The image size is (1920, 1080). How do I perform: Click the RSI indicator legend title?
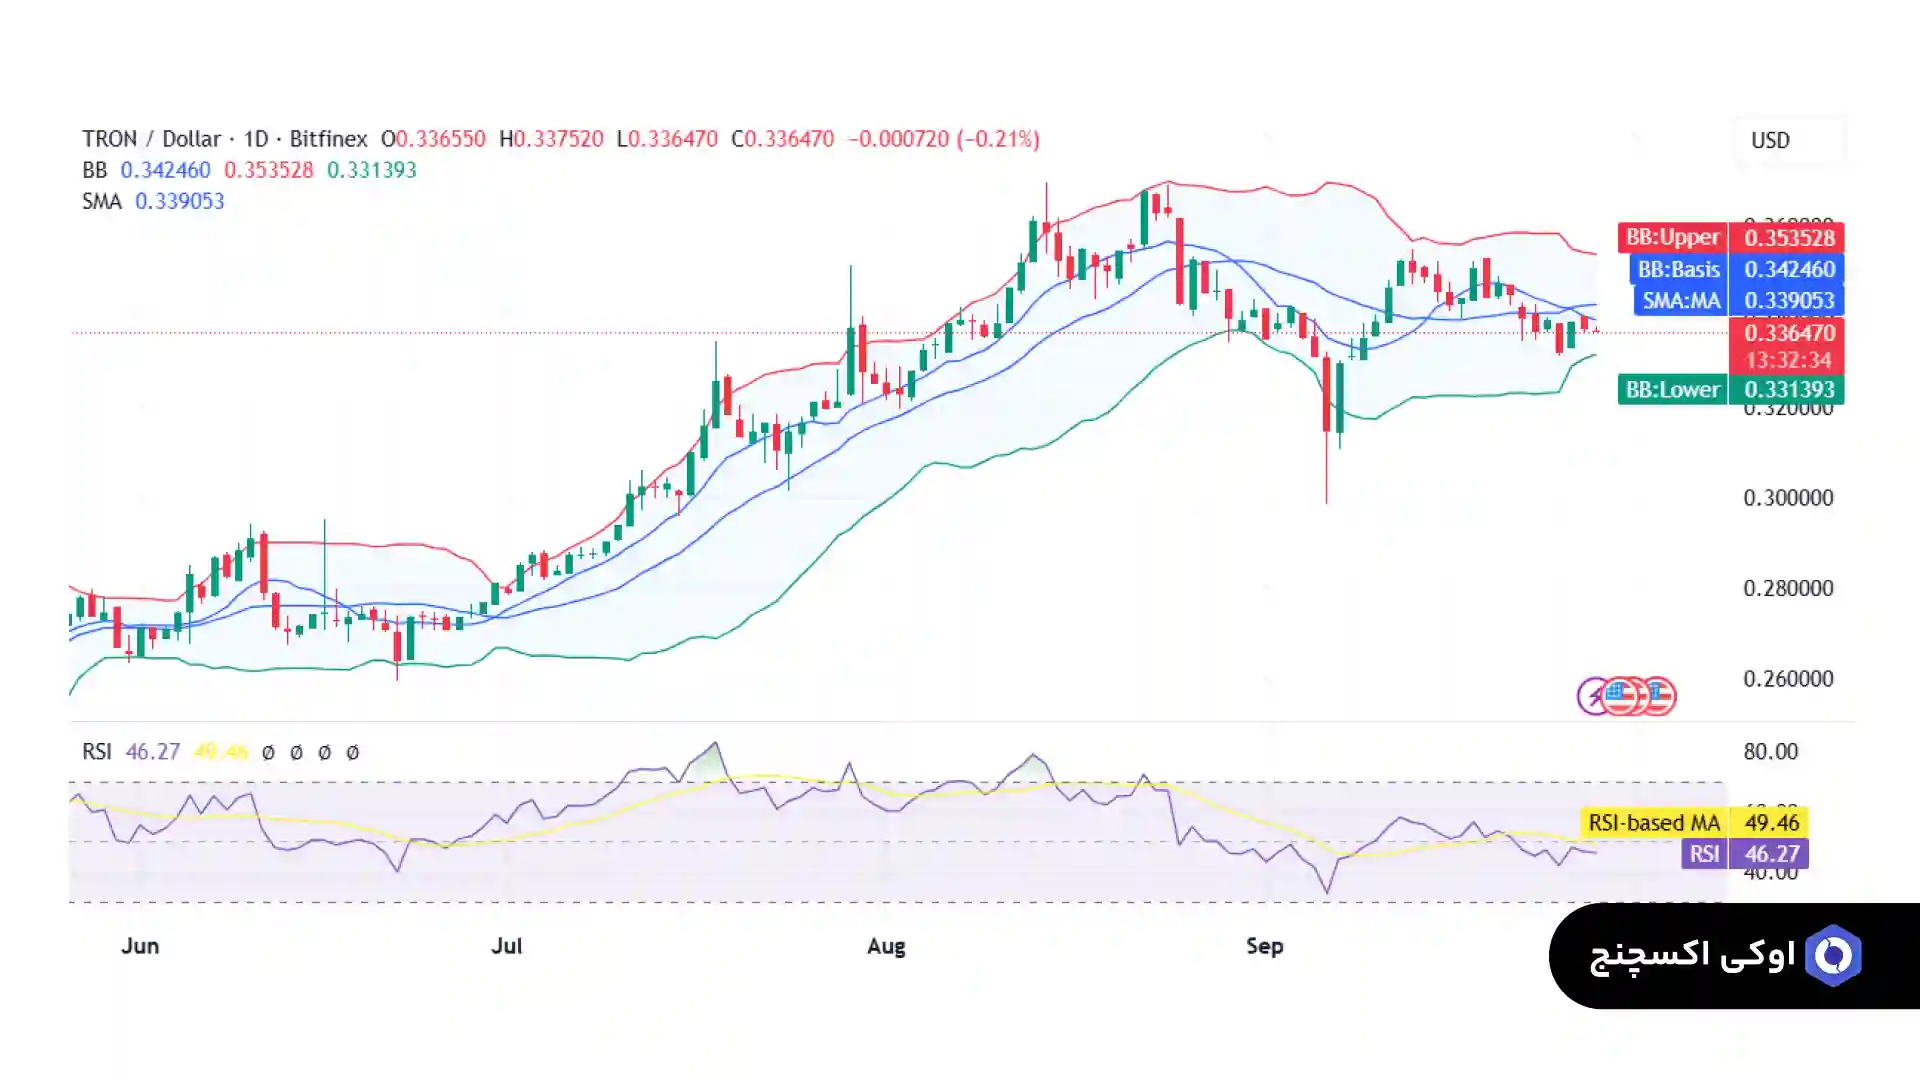pos(96,752)
